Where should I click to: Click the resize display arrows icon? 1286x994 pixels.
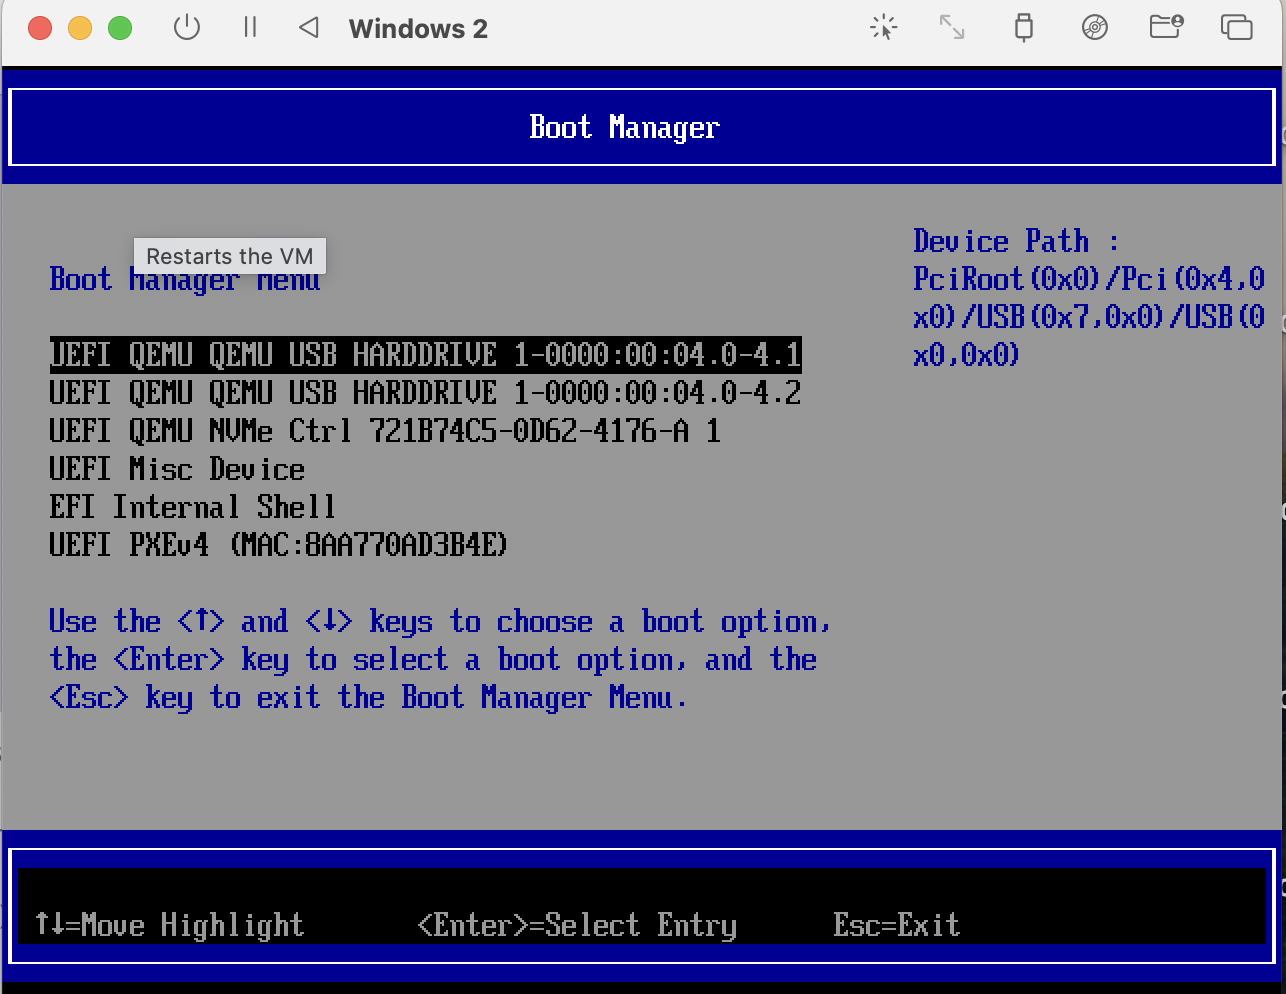coord(952,28)
